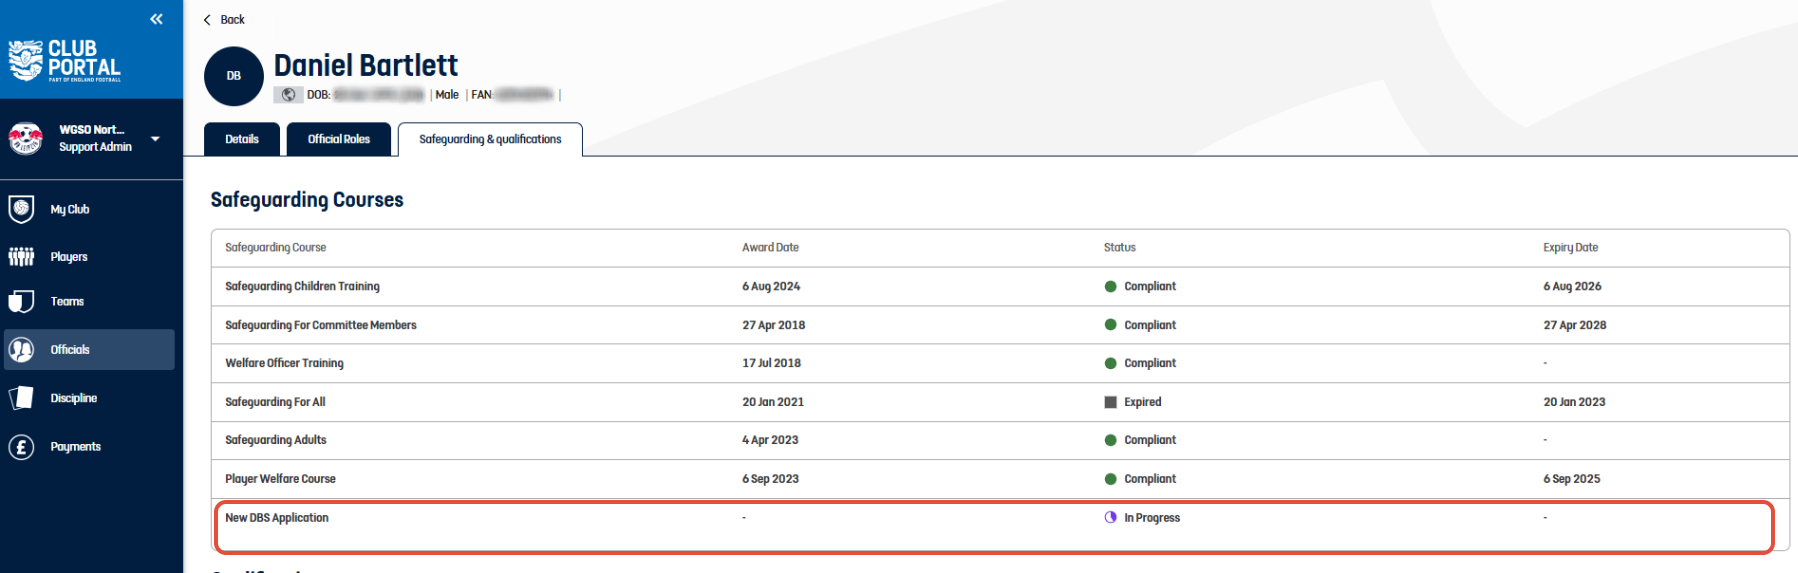1798x573 pixels.
Task: Click green Compliant icon for Player Welfare Course
Action: 1110,479
